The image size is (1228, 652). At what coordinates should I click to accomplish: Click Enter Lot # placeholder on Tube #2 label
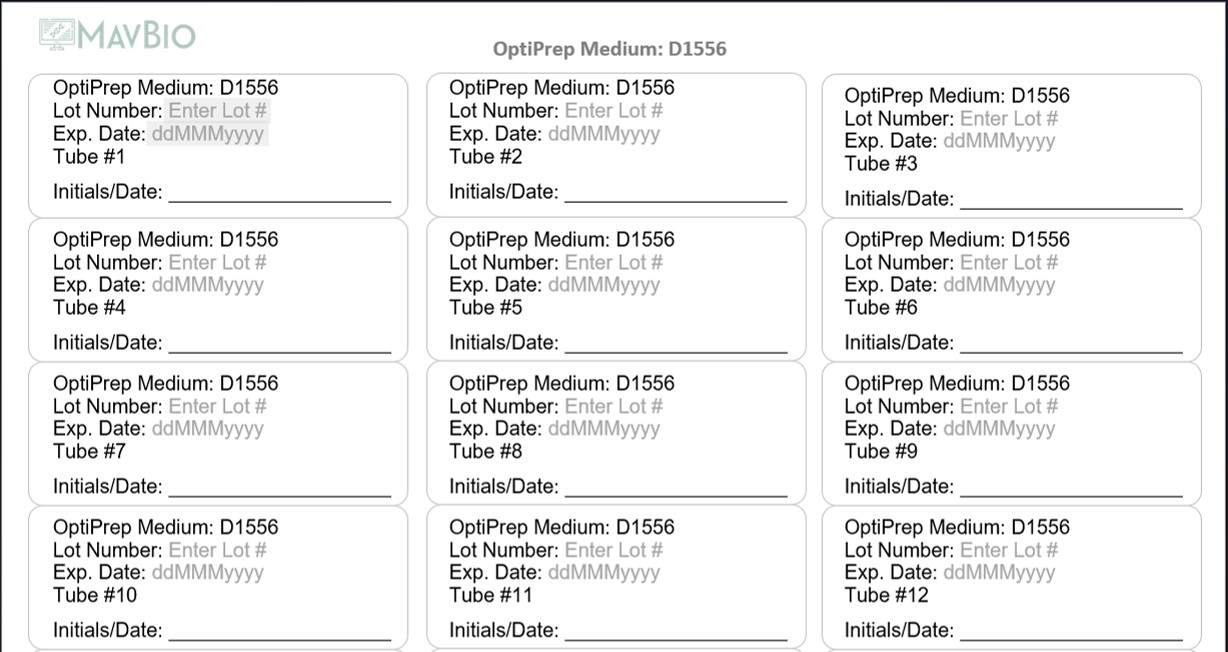pyautogui.click(x=613, y=111)
